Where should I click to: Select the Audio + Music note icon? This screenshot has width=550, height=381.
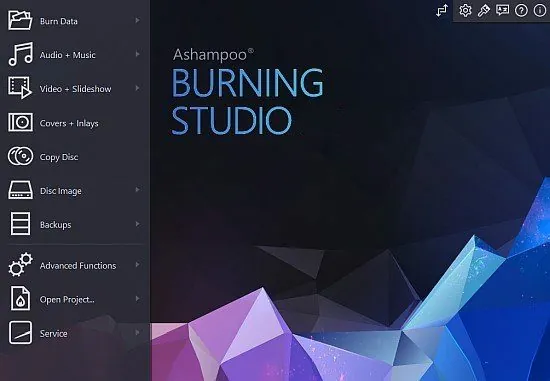(20, 54)
